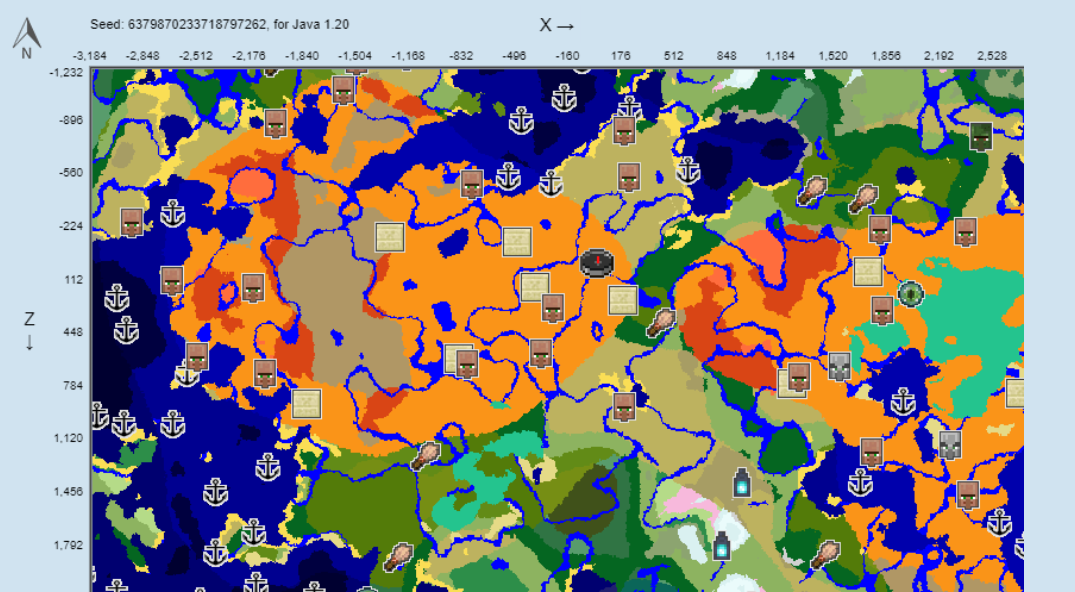This screenshot has width=1075, height=592.
Task: Click the trail ruins brush marker in the southeast
Action: tap(826, 554)
